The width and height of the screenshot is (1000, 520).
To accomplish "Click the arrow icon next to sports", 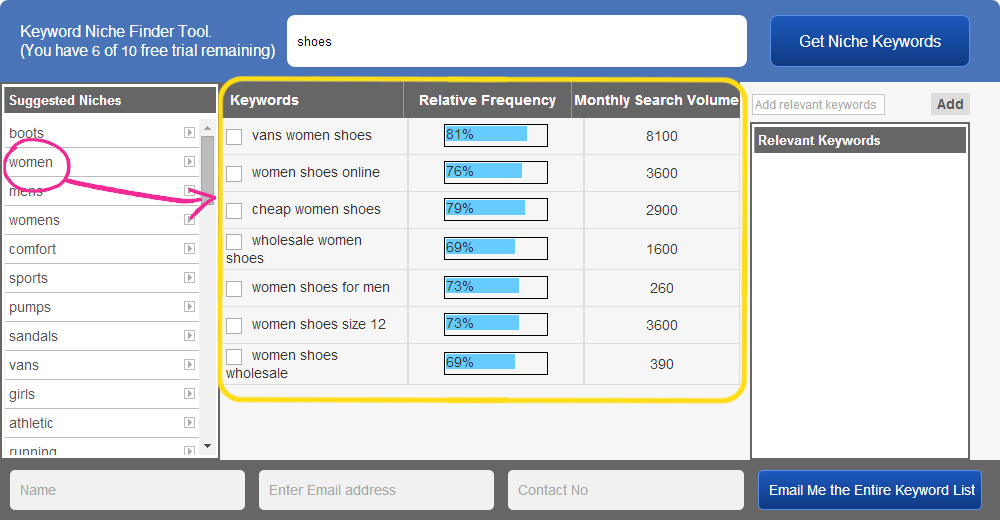I will [x=189, y=278].
